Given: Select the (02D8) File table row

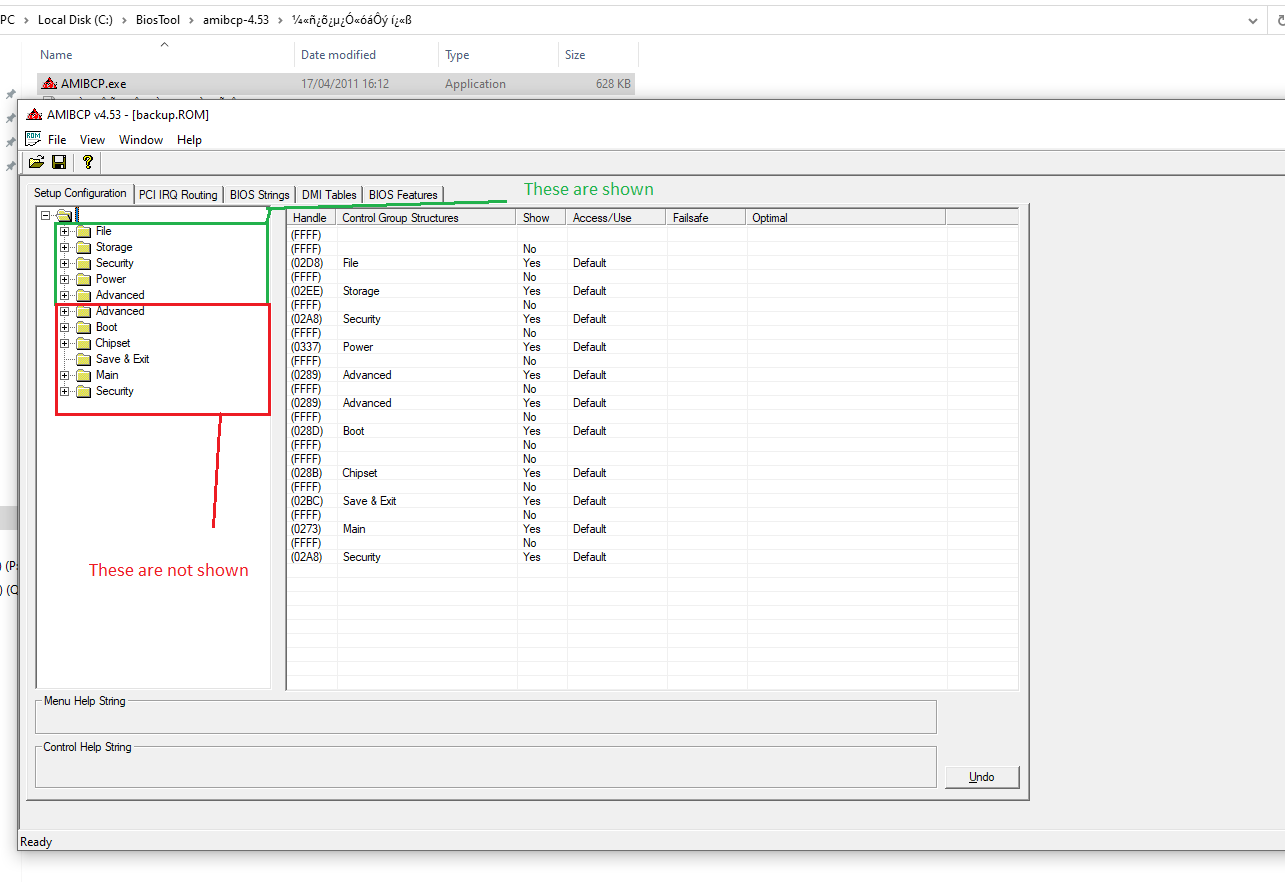Looking at the screenshot, I should pyautogui.click(x=652, y=263).
